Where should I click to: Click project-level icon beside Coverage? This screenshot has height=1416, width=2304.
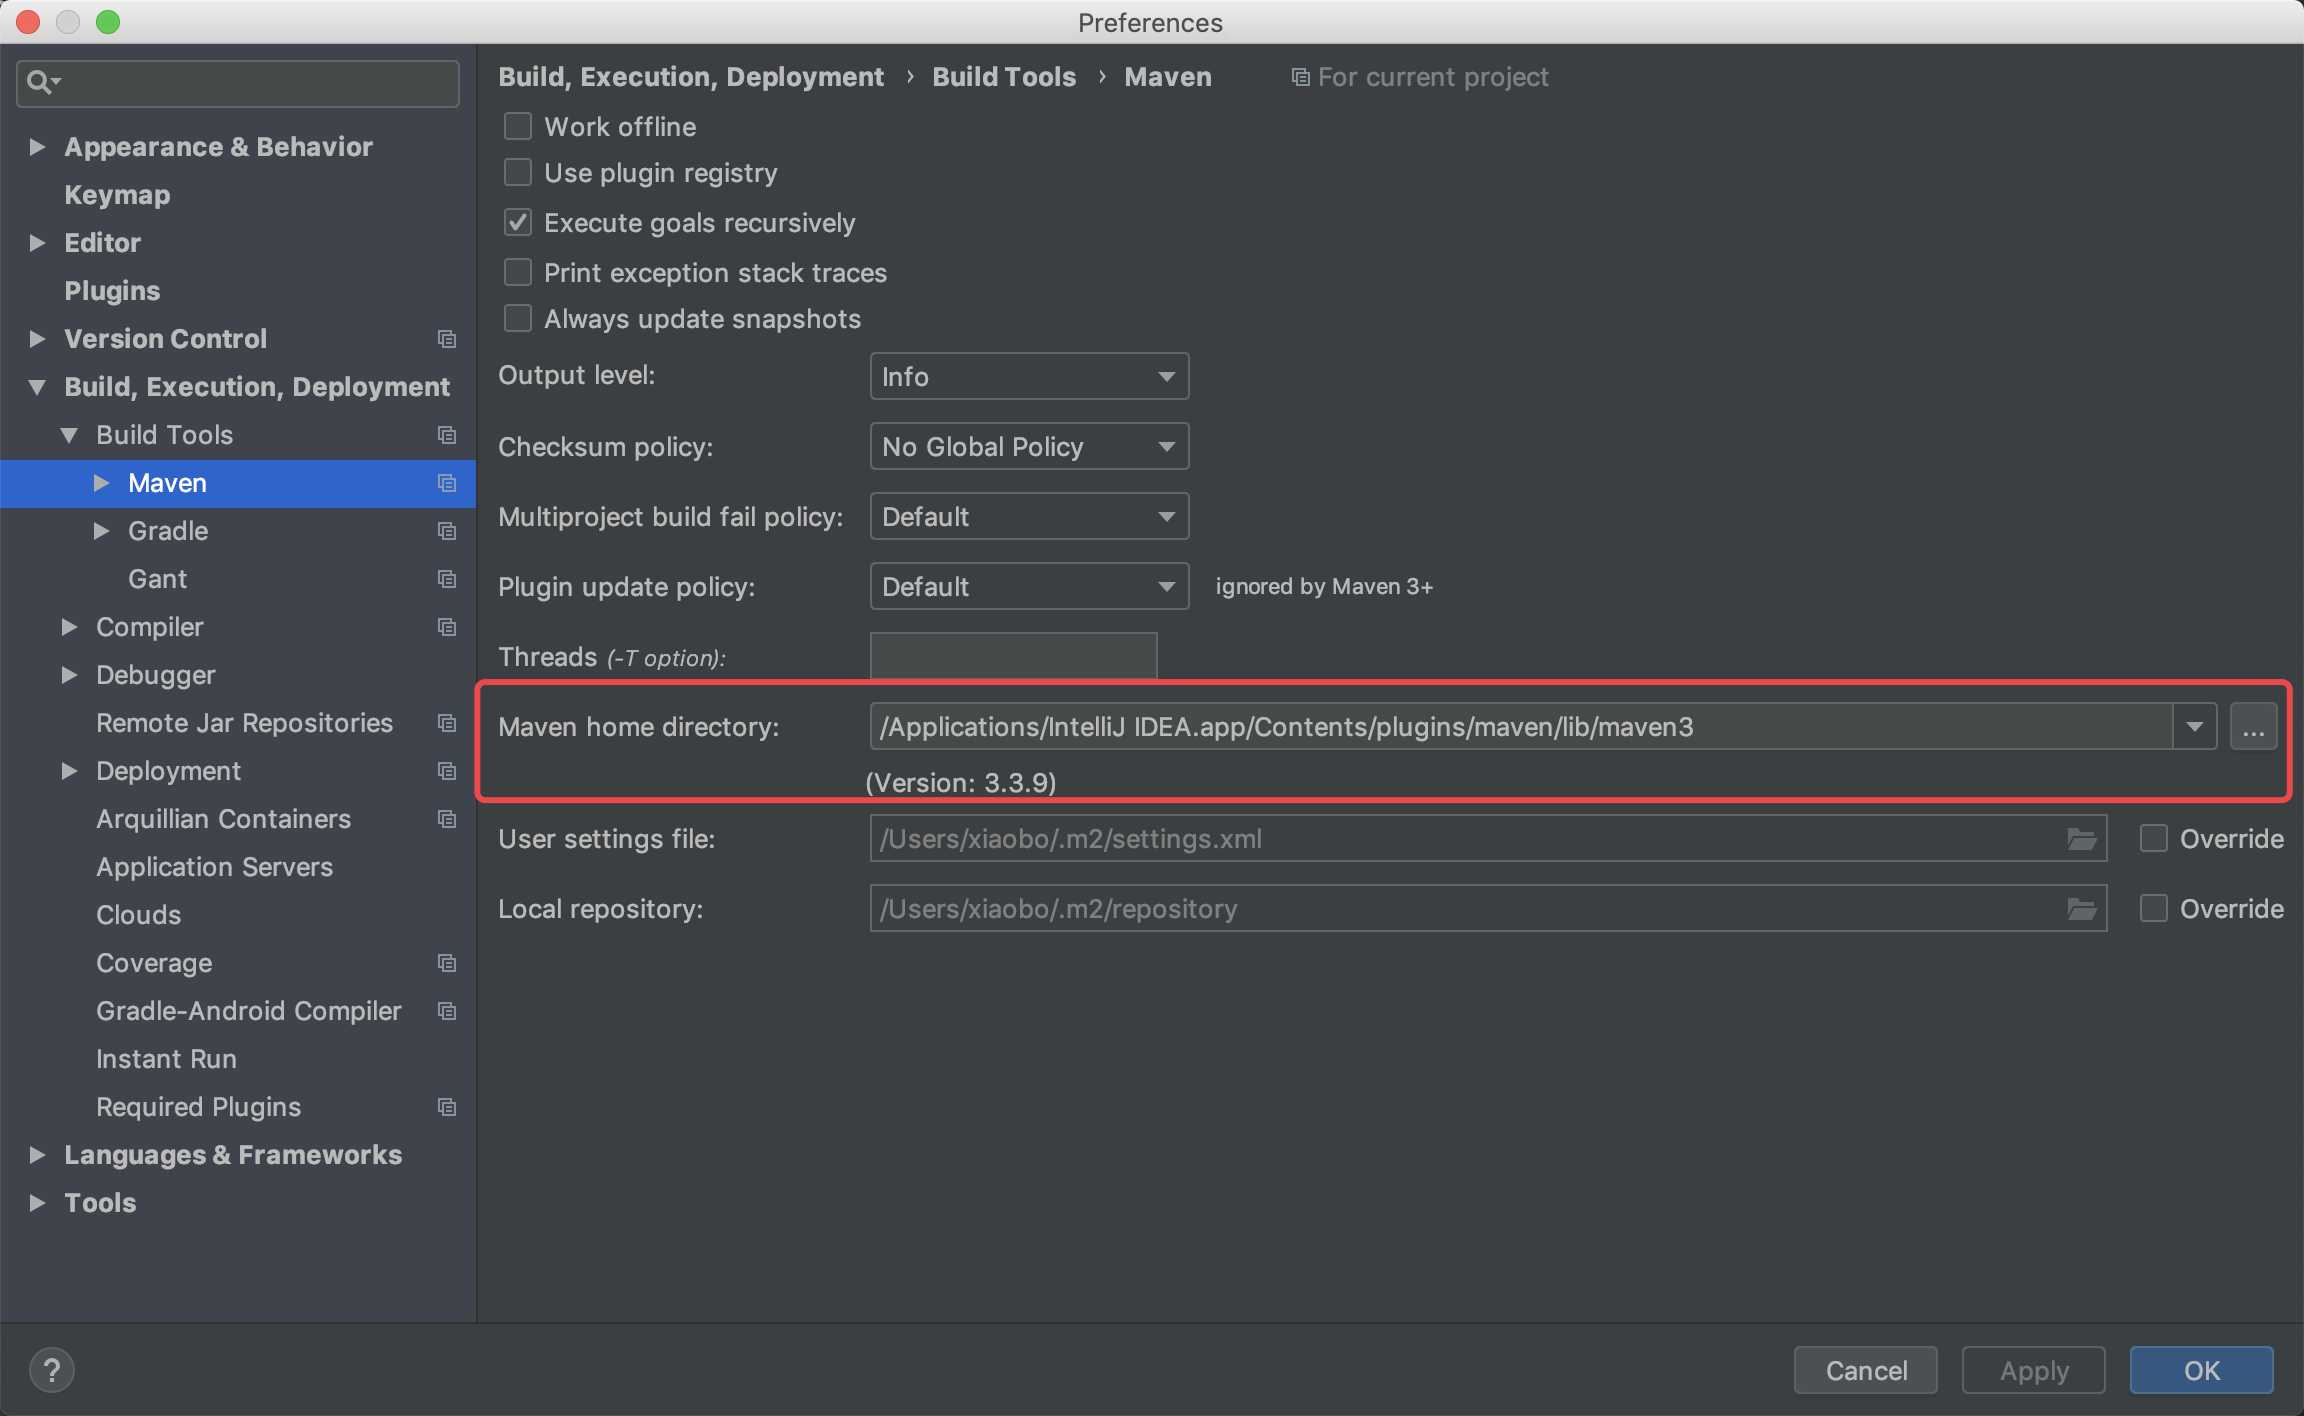447,963
